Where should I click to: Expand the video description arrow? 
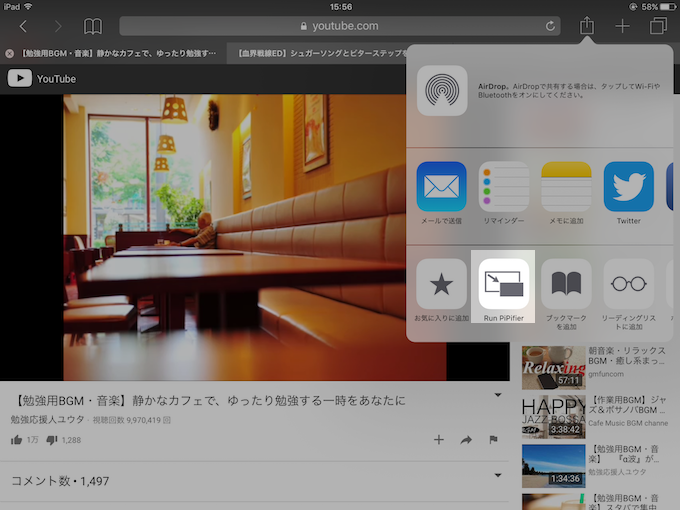coord(498,395)
